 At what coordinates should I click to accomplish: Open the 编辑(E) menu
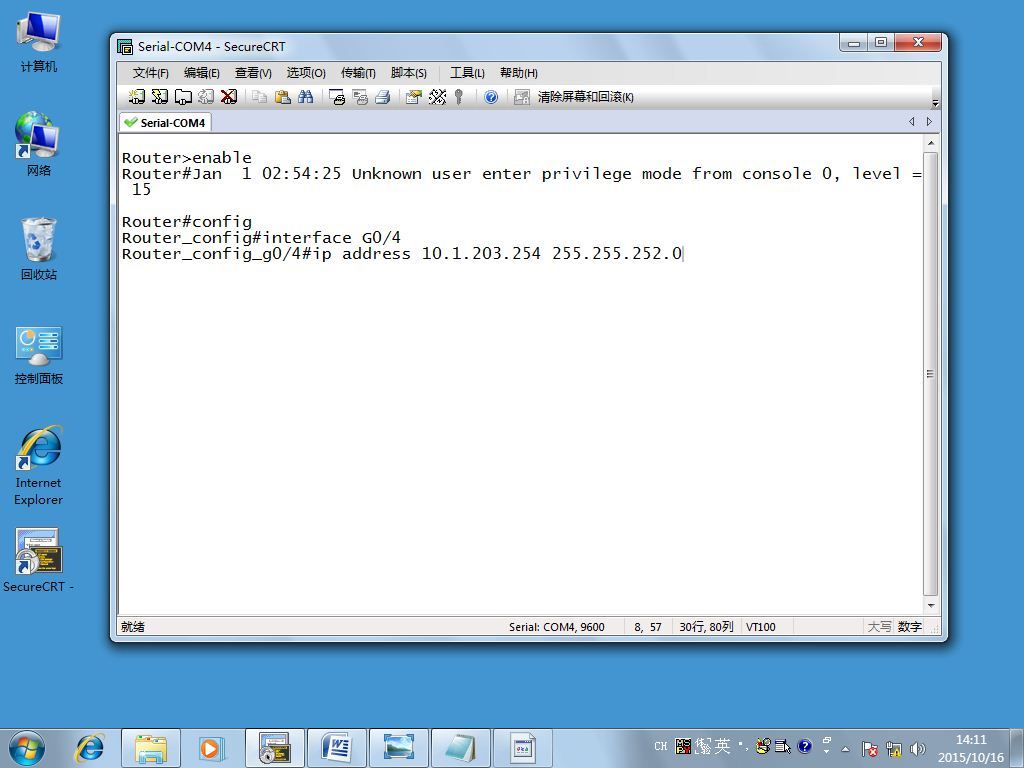tap(201, 72)
